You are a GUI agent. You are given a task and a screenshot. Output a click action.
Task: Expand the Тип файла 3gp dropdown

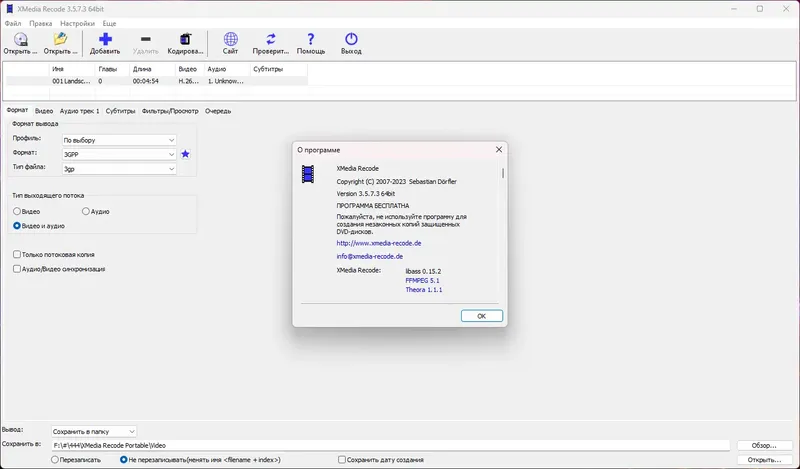point(119,169)
